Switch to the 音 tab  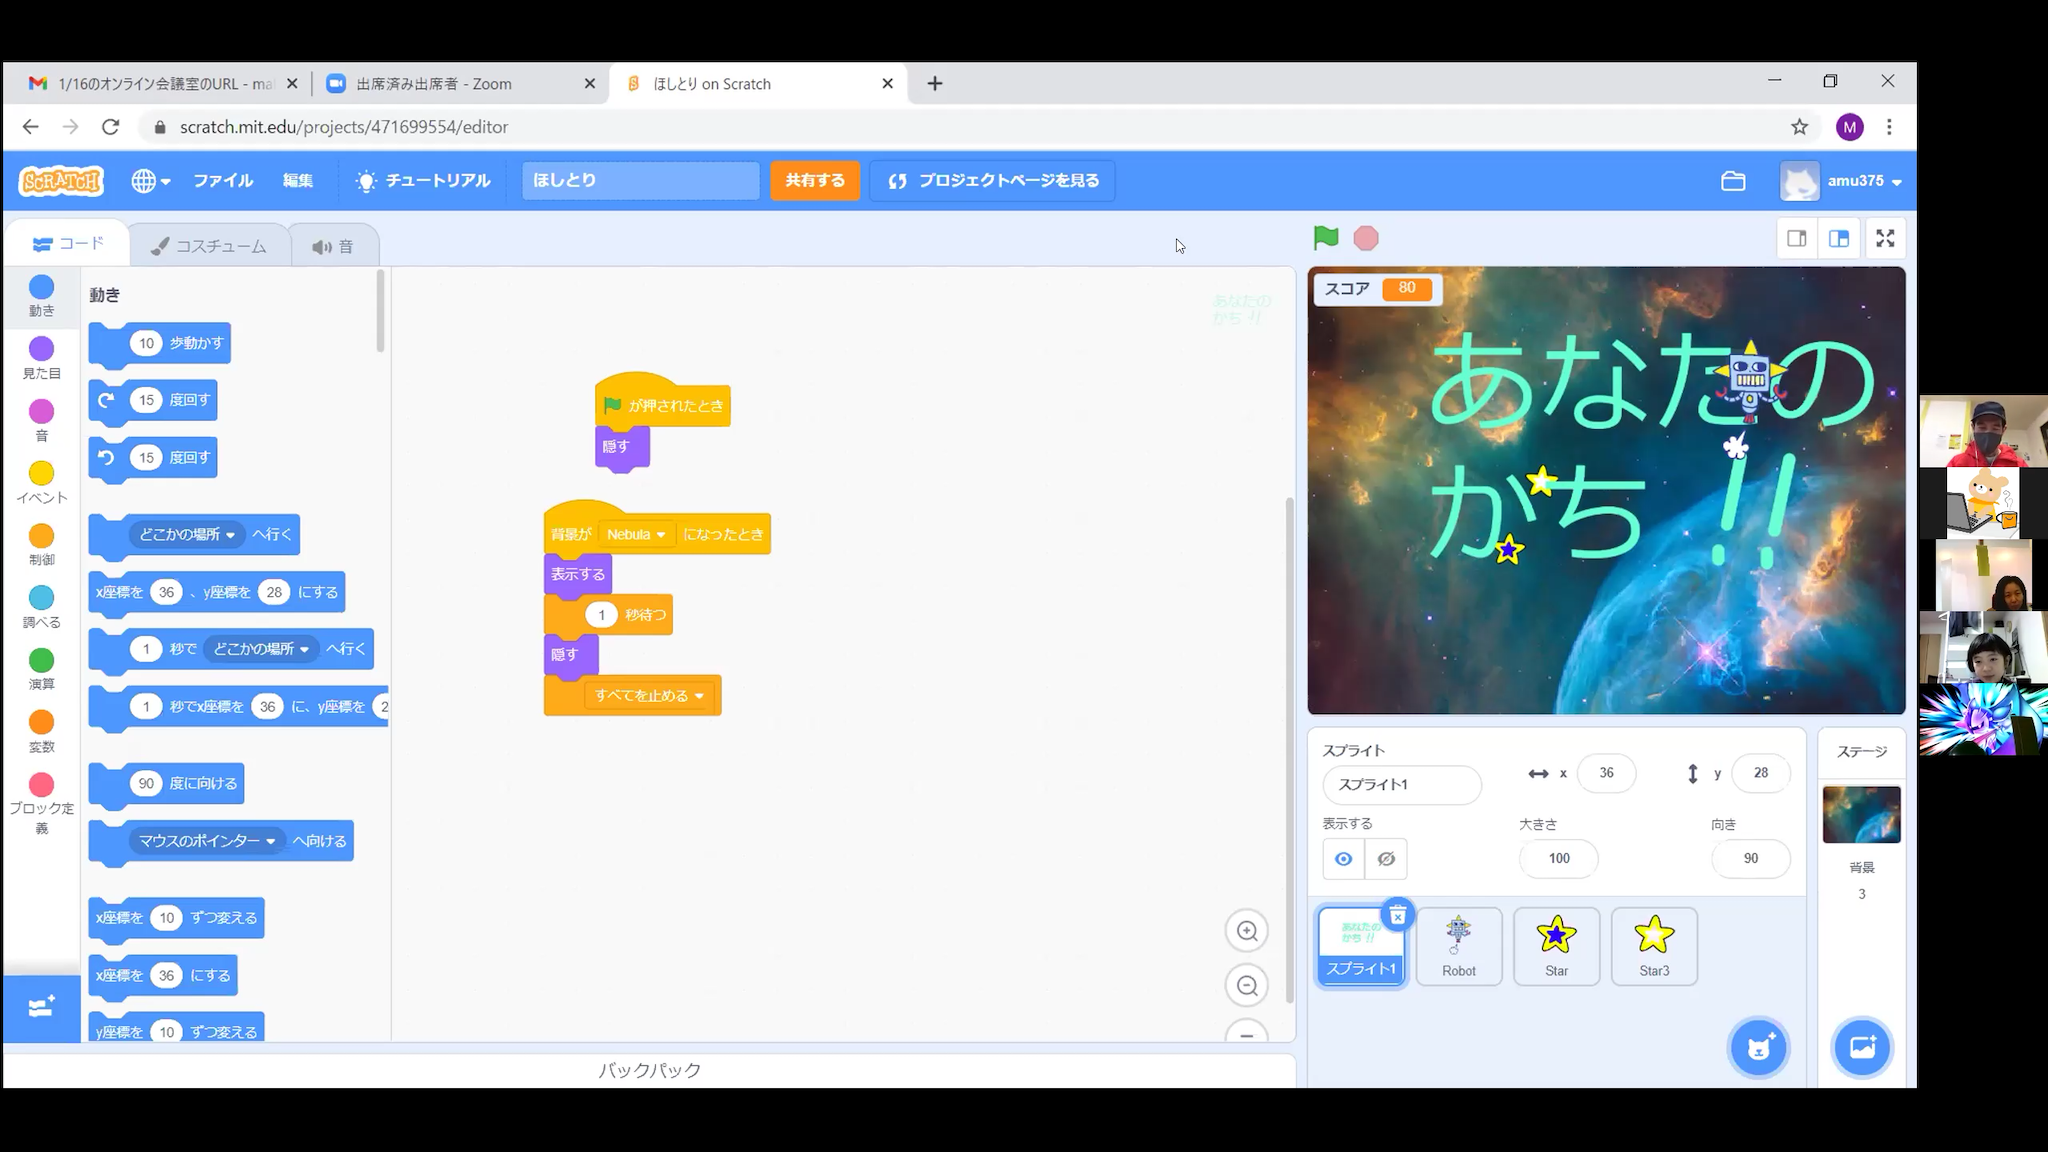click(x=334, y=246)
